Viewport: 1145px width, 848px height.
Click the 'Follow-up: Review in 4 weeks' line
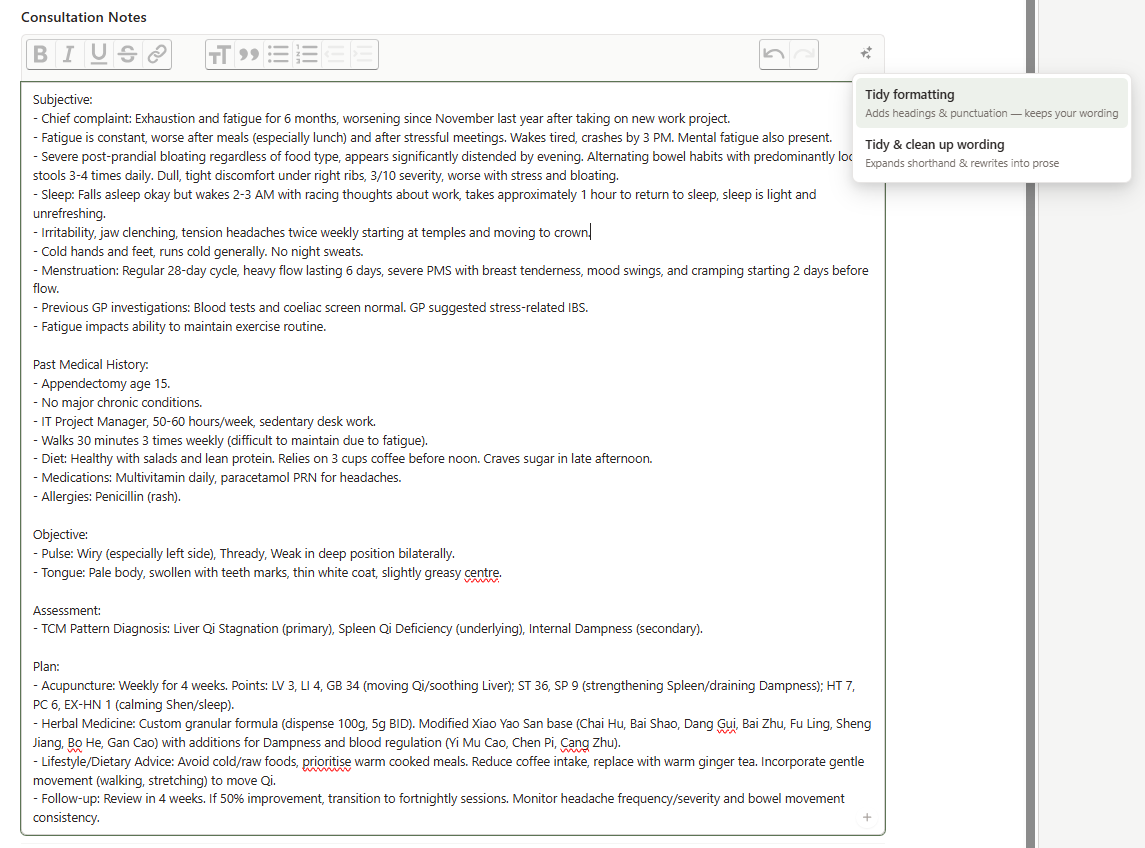438,808
